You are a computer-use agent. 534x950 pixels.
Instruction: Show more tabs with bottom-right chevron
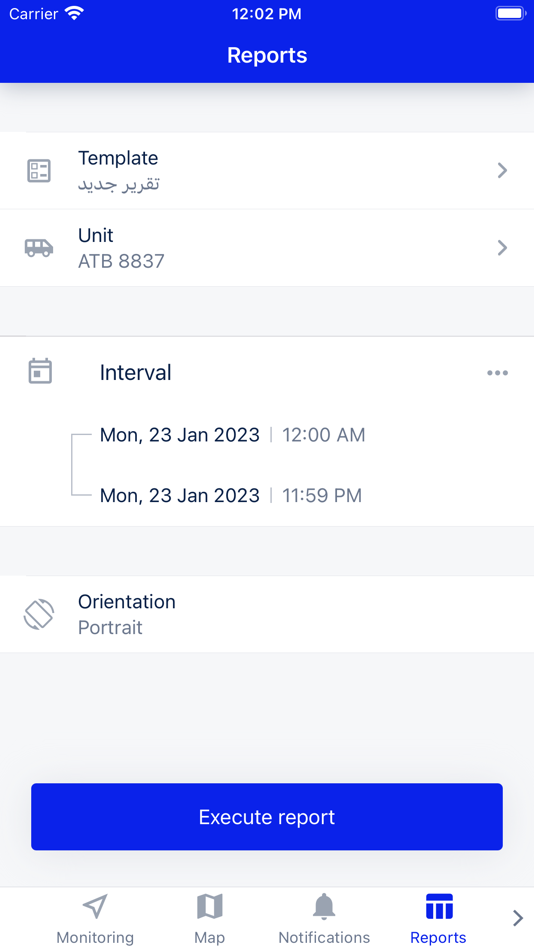click(518, 918)
